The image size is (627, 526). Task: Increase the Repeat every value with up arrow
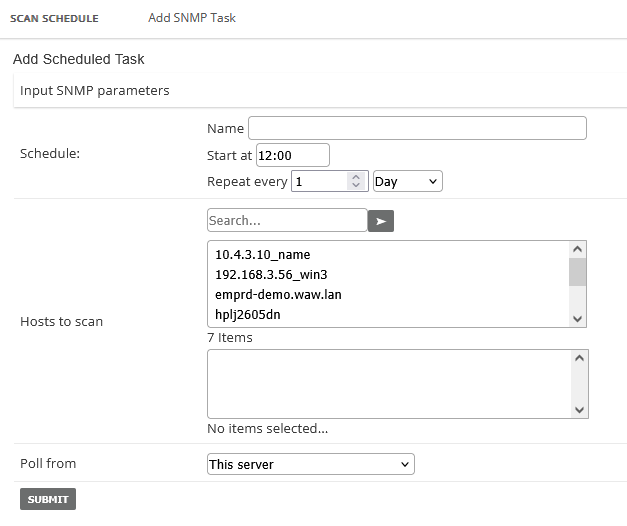click(356, 177)
